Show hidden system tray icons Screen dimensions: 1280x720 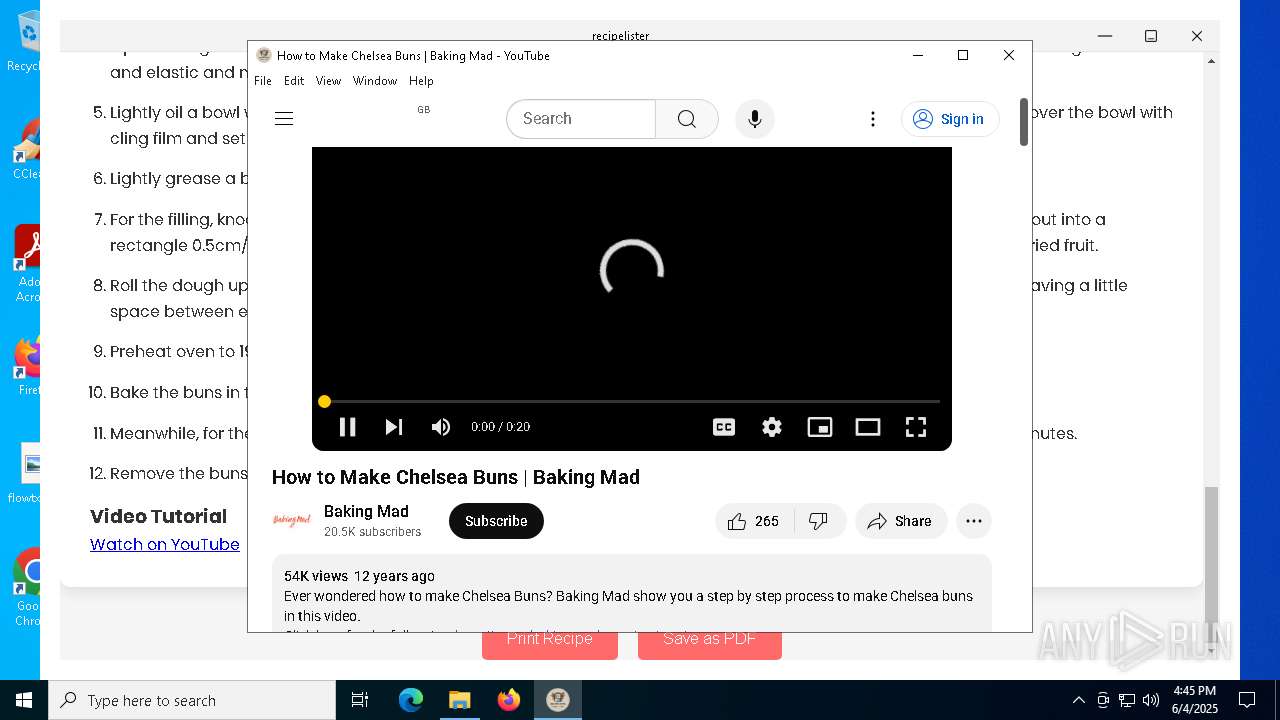(x=1078, y=700)
